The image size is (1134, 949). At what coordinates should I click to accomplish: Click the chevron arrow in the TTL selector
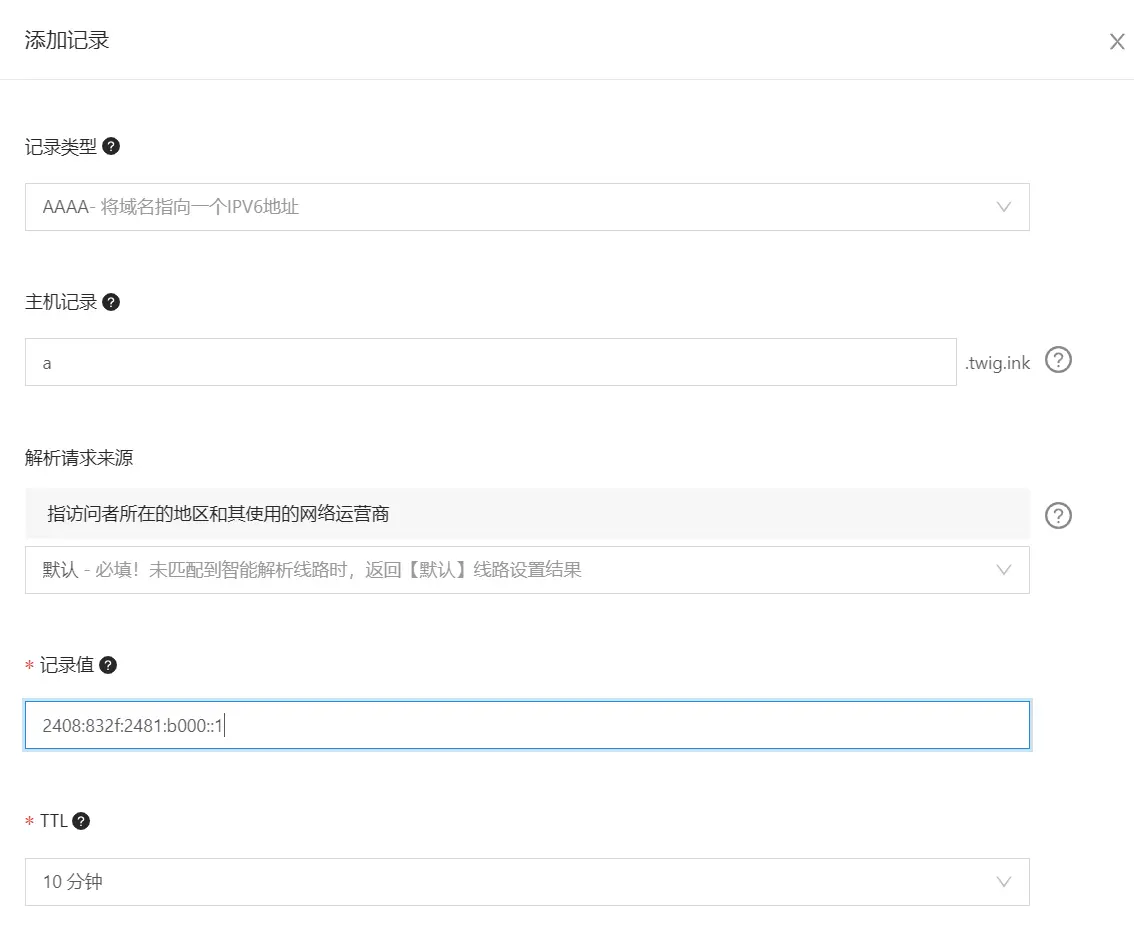click(x=1004, y=882)
